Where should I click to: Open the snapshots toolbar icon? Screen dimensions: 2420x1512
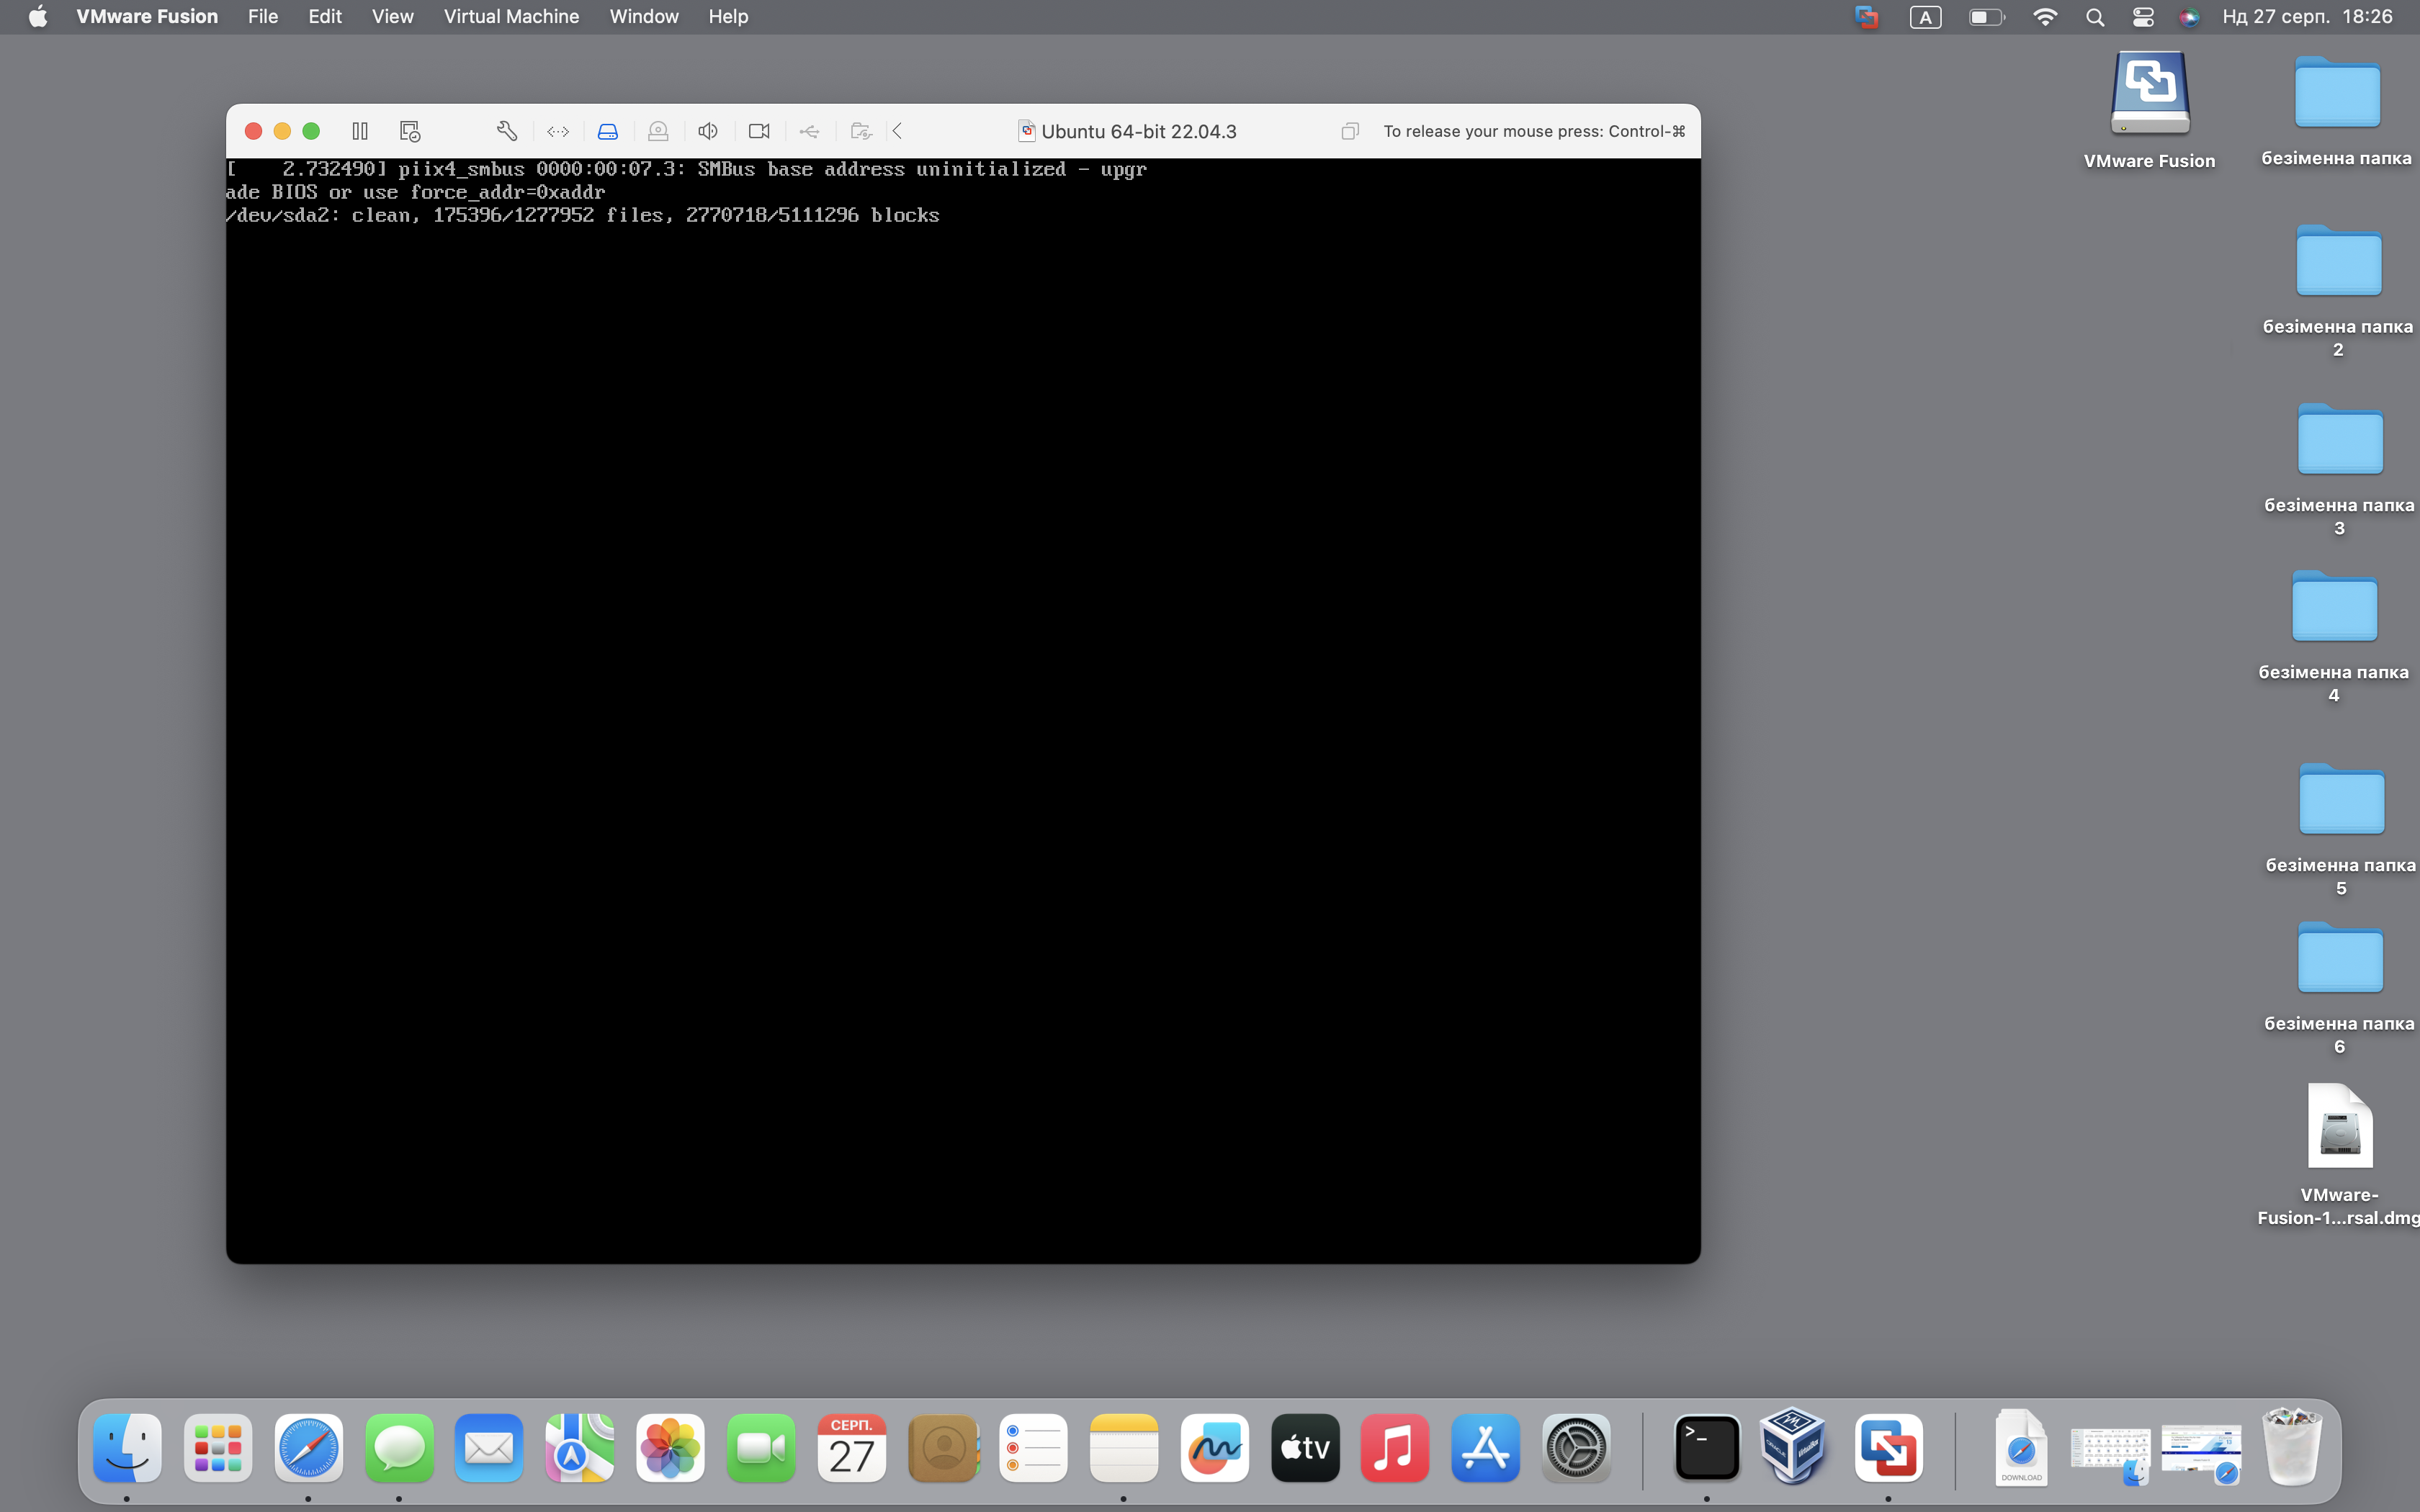(x=410, y=131)
